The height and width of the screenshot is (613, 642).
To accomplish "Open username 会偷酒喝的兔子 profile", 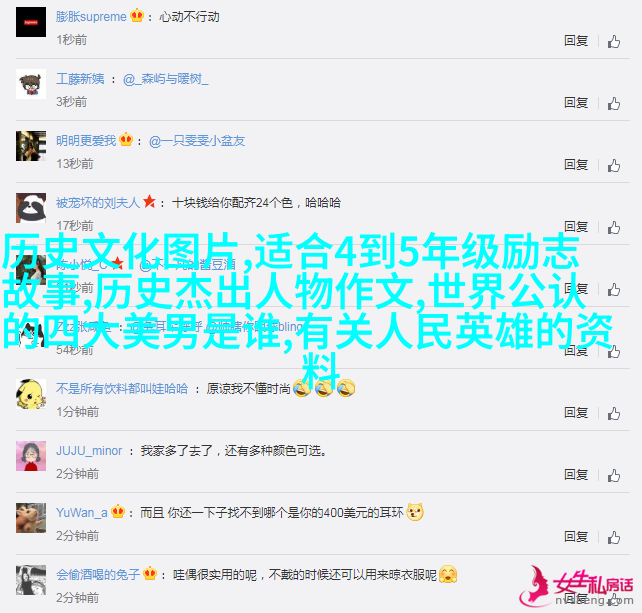I will 98,575.
